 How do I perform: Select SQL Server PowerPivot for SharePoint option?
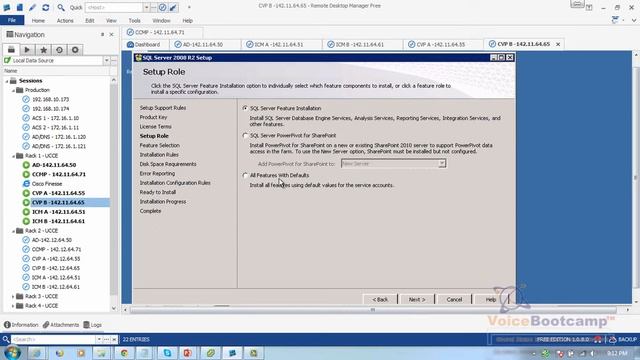pos(245,135)
